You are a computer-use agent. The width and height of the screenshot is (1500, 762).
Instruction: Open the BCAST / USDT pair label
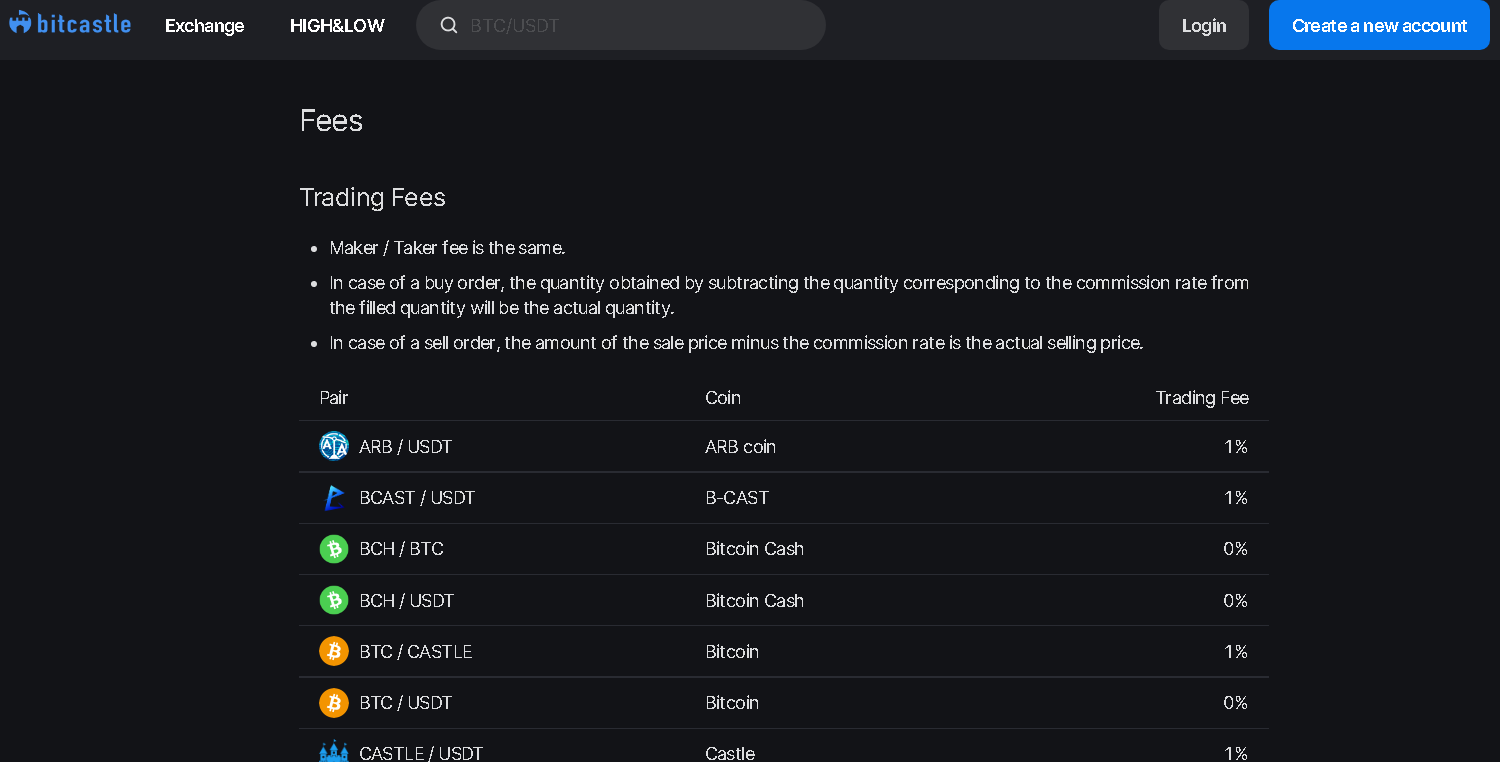click(417, 498)
